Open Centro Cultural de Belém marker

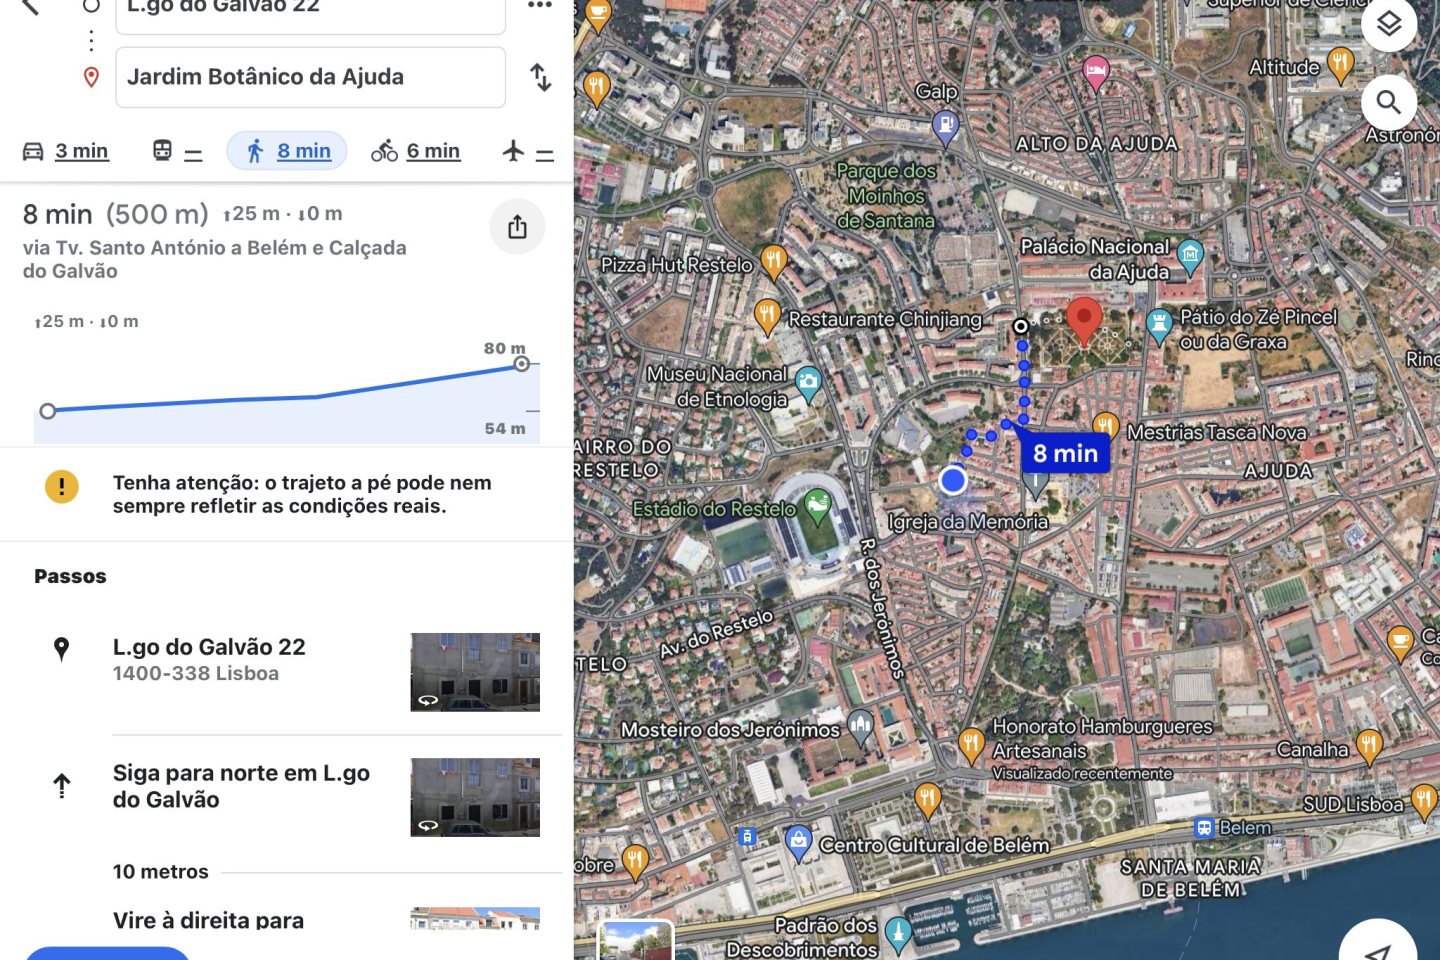[798, 843]
